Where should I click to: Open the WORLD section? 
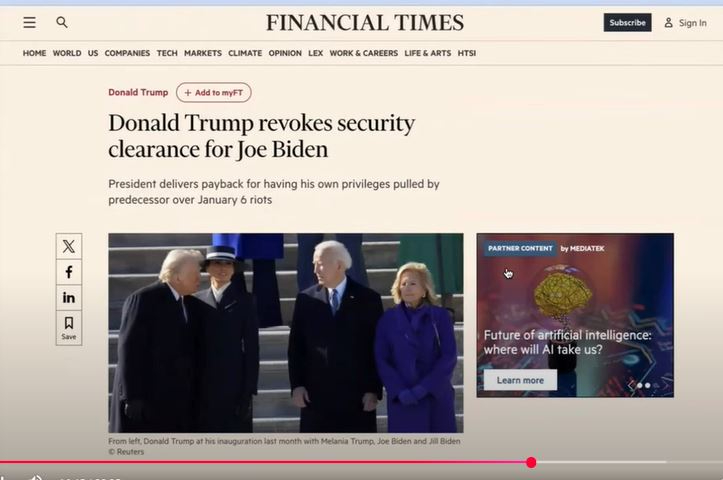coord(67,53)
